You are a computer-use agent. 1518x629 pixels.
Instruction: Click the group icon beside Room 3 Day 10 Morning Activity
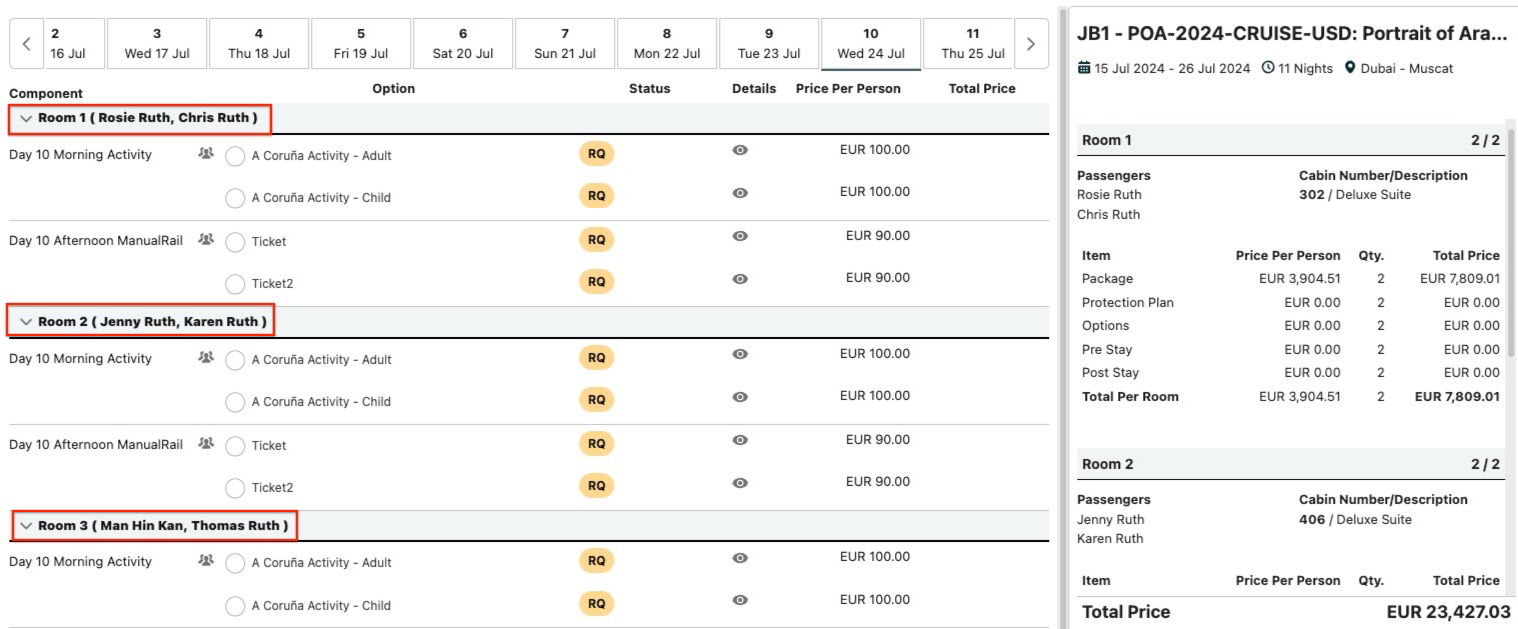(x=206, y=561)
